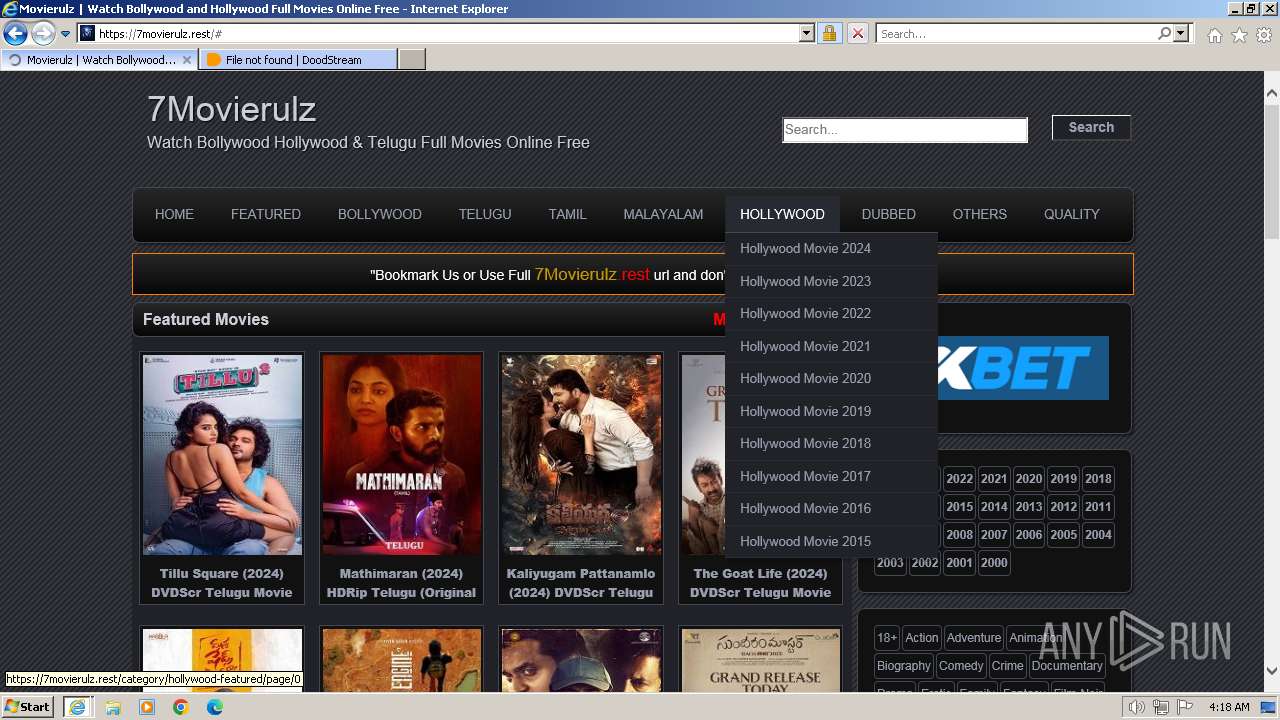The height and width of the screenshot is (720, 1280).
Task: Filter by year 2019 tag
Action: [x=1063, y=479]
